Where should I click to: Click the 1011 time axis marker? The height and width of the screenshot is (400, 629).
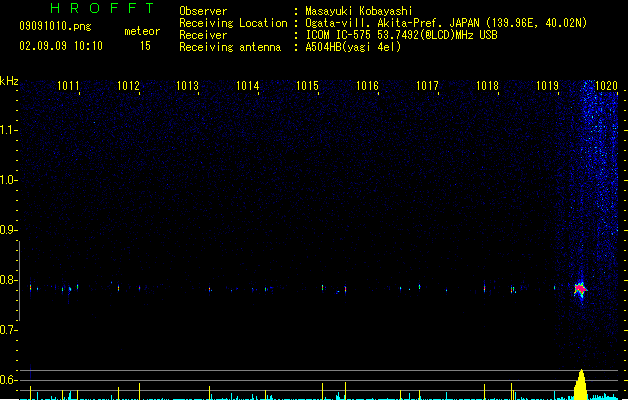coord(68,86)
